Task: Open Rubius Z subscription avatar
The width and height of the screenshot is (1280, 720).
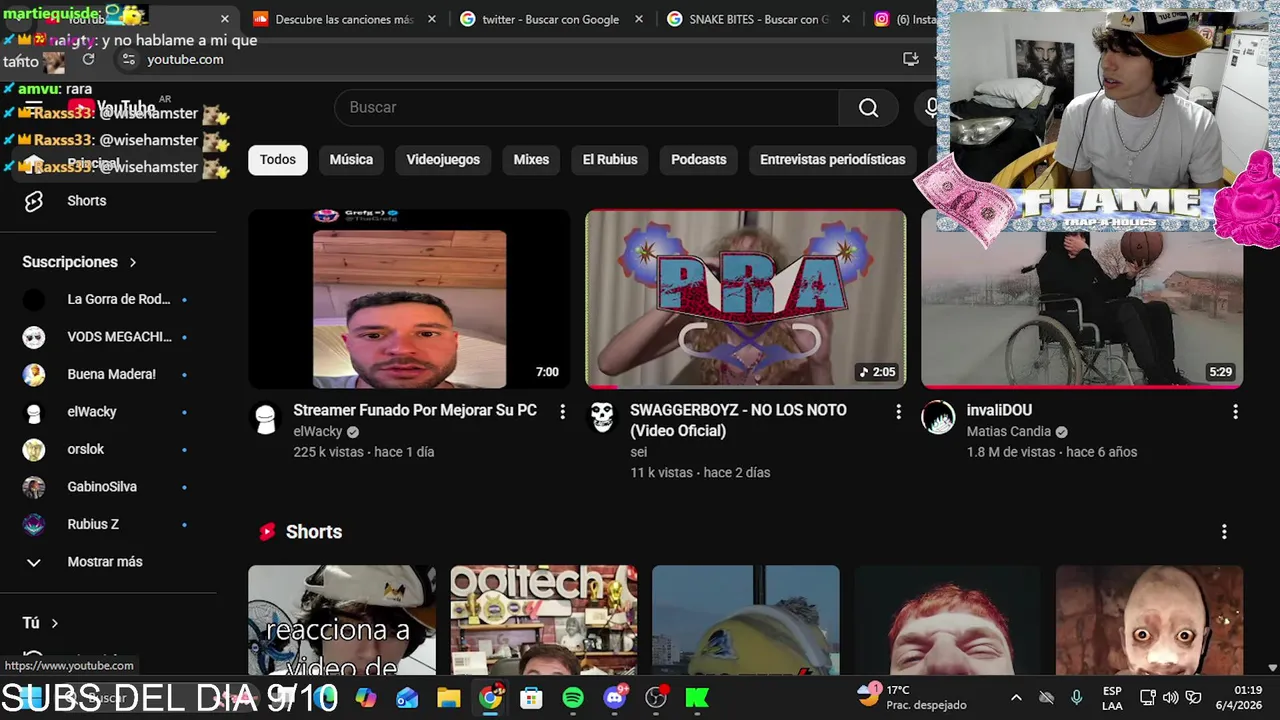Action: (34, 525)
